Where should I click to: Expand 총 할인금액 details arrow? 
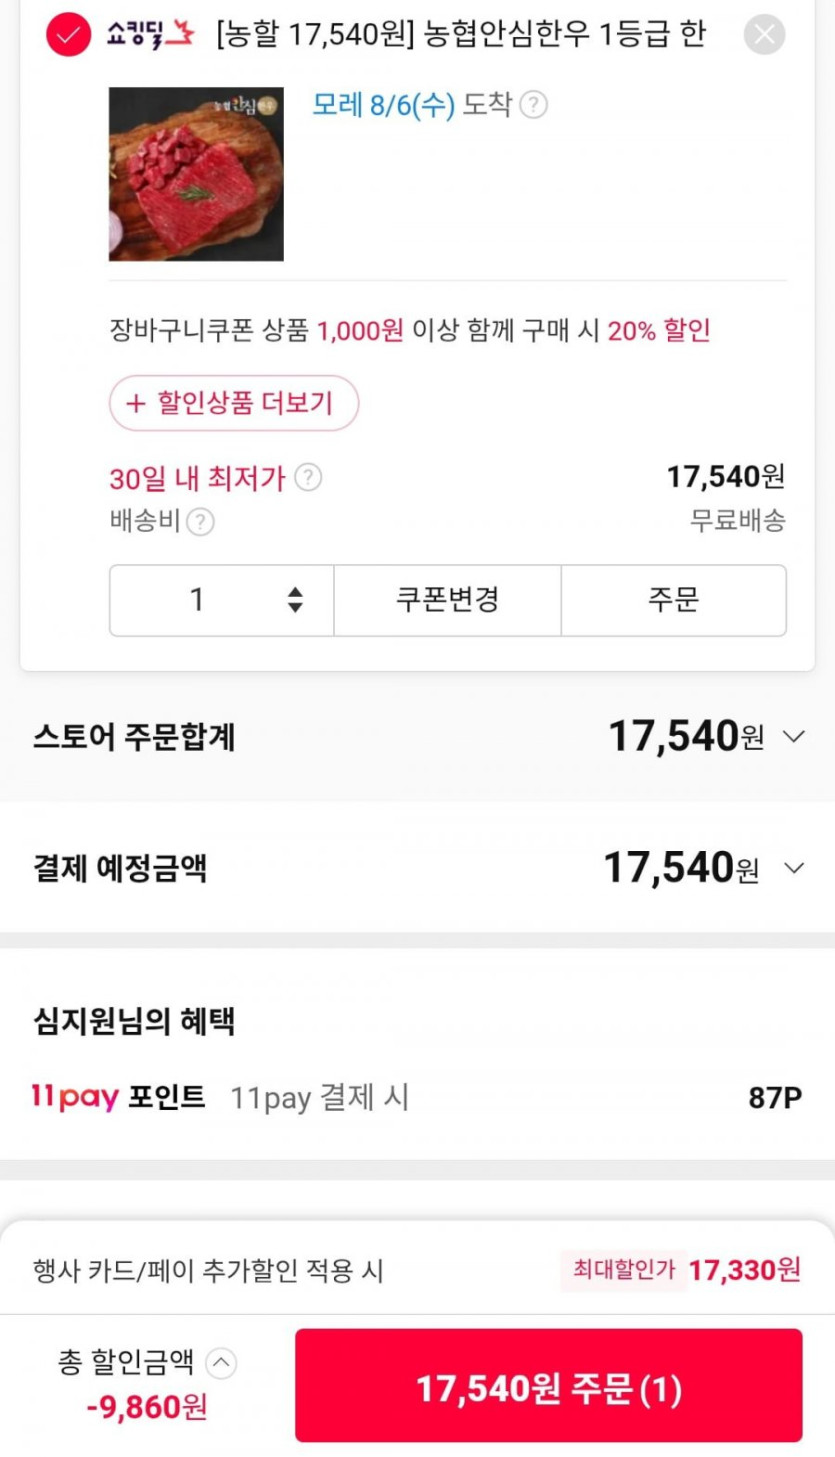click(x=221, y=1363)
